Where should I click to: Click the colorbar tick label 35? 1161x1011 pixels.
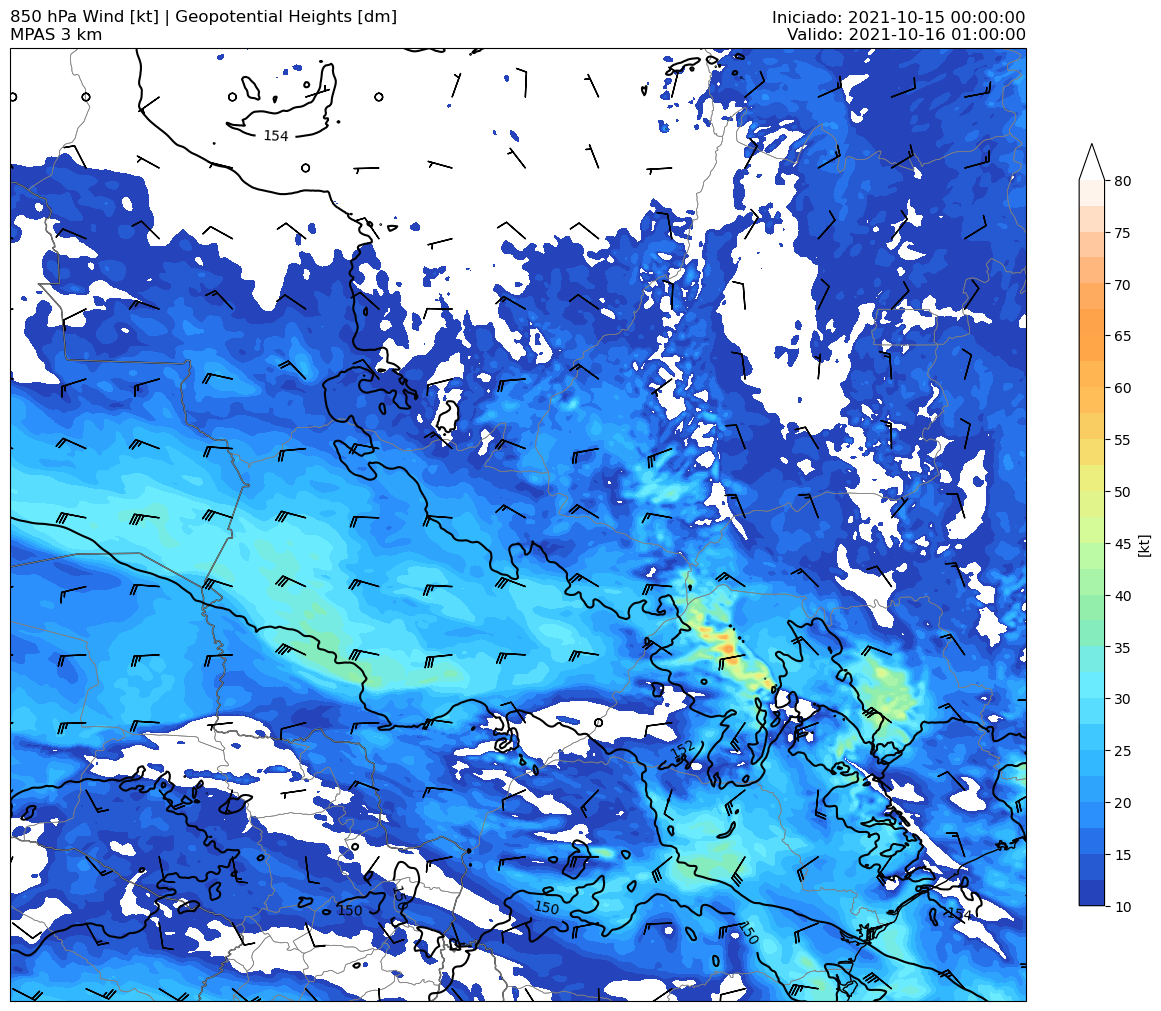click(x=1122, y=648)
